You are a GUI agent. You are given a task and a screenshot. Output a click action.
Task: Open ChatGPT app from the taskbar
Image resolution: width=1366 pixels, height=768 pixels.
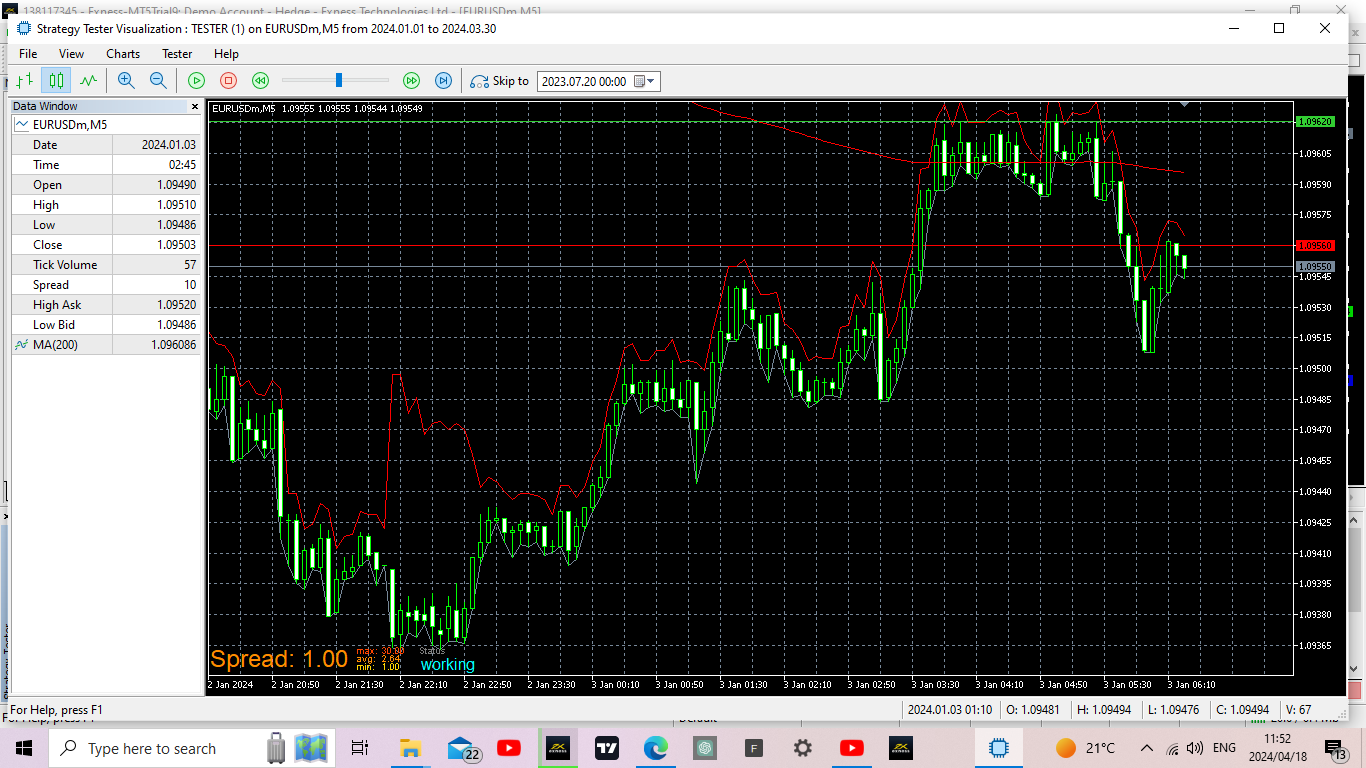pyautogui.click(x=704, y=748)
